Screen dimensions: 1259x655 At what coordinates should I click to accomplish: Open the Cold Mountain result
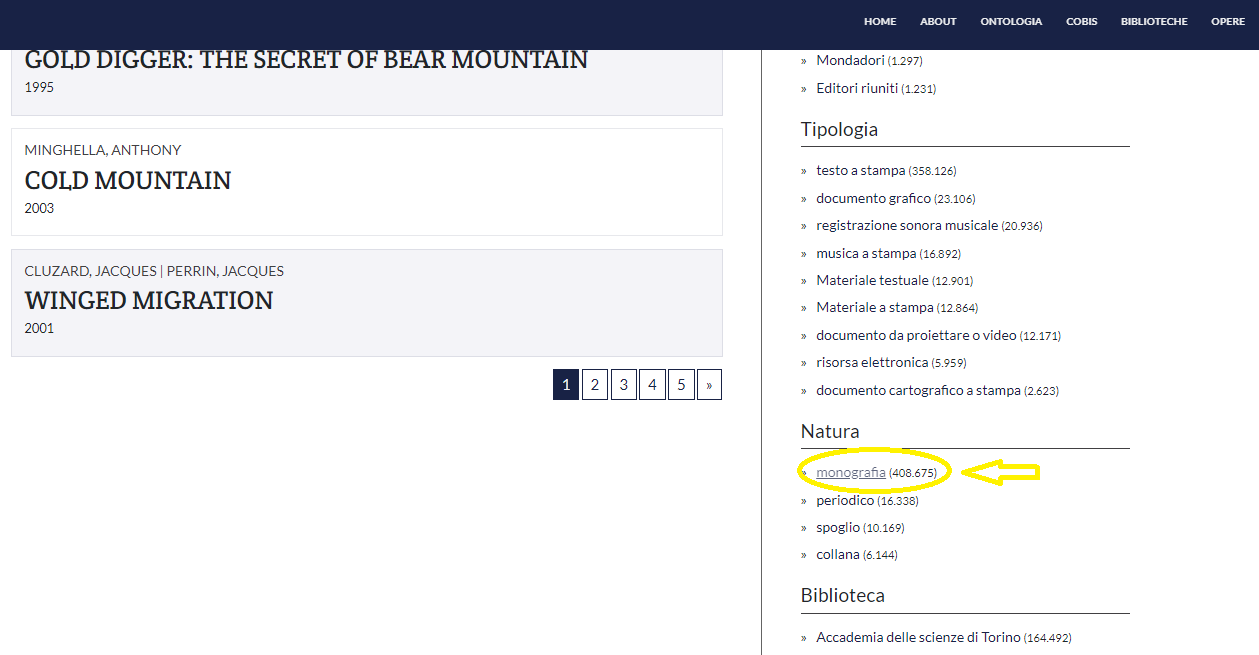pos(128,181)
